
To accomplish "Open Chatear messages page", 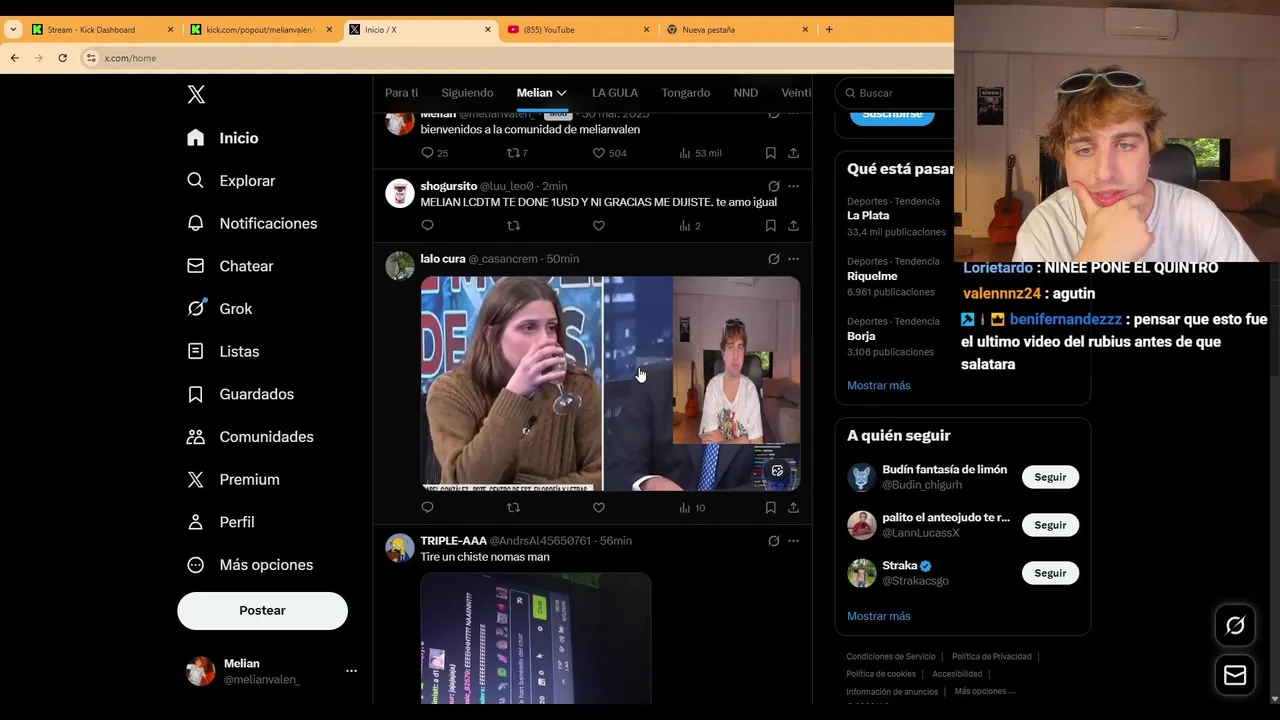I will pos(230,266).
